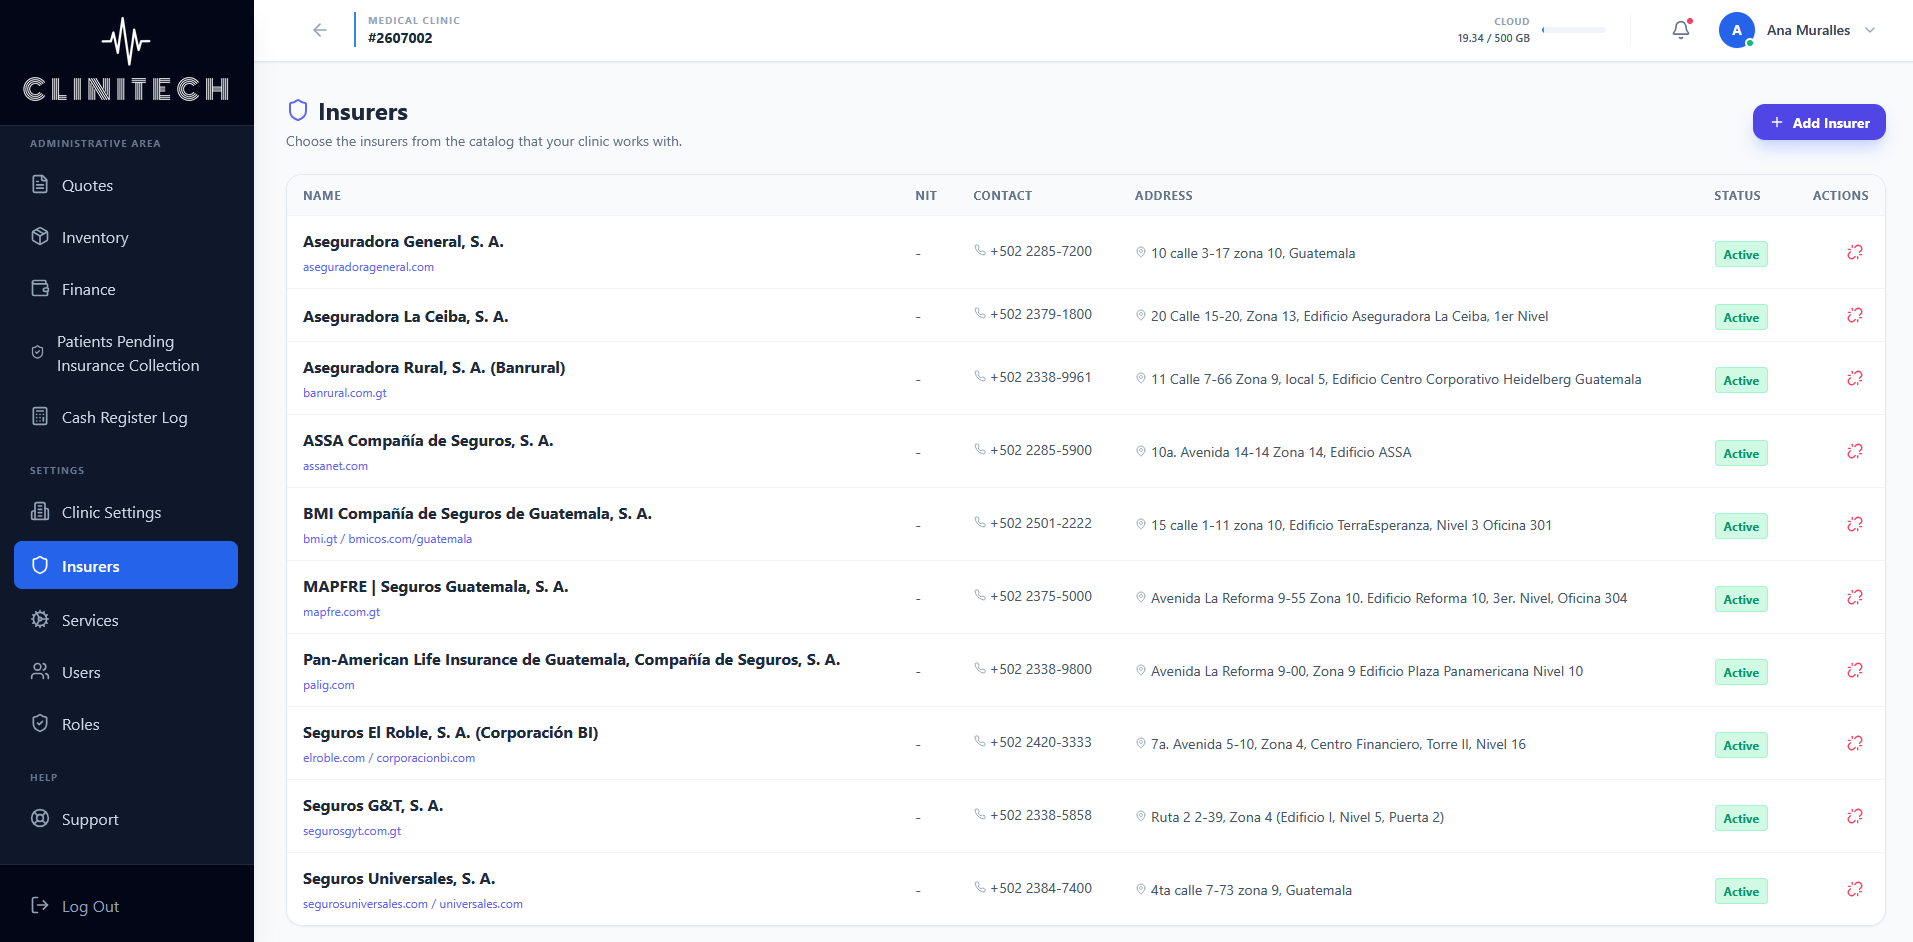
Task: Open mapfre.com.gt link
Action: (x=341, y=612)
